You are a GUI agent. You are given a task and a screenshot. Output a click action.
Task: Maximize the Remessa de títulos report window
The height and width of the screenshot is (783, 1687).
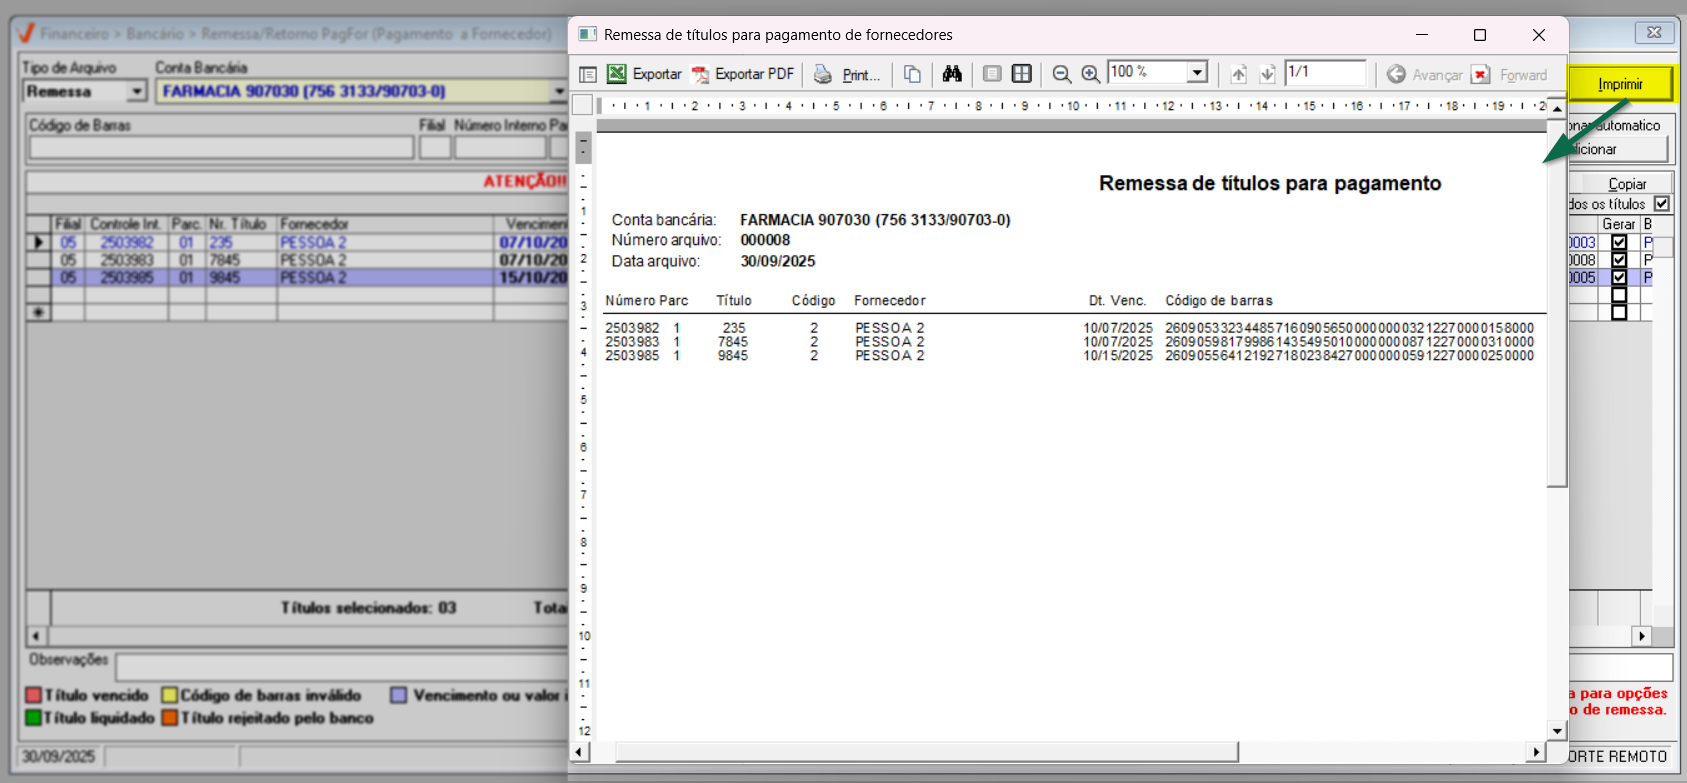[1480, 35]
